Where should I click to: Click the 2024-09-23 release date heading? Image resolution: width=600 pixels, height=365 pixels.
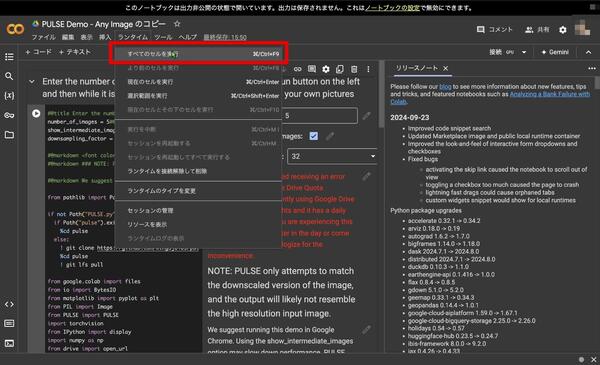410,117
